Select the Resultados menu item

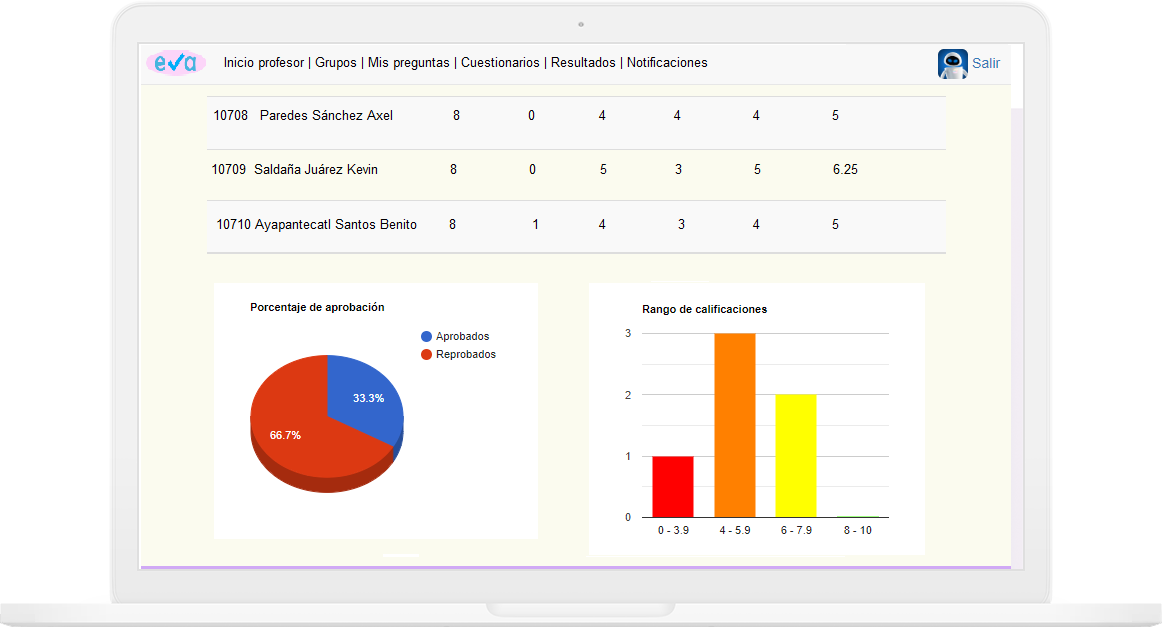[583, 63]
